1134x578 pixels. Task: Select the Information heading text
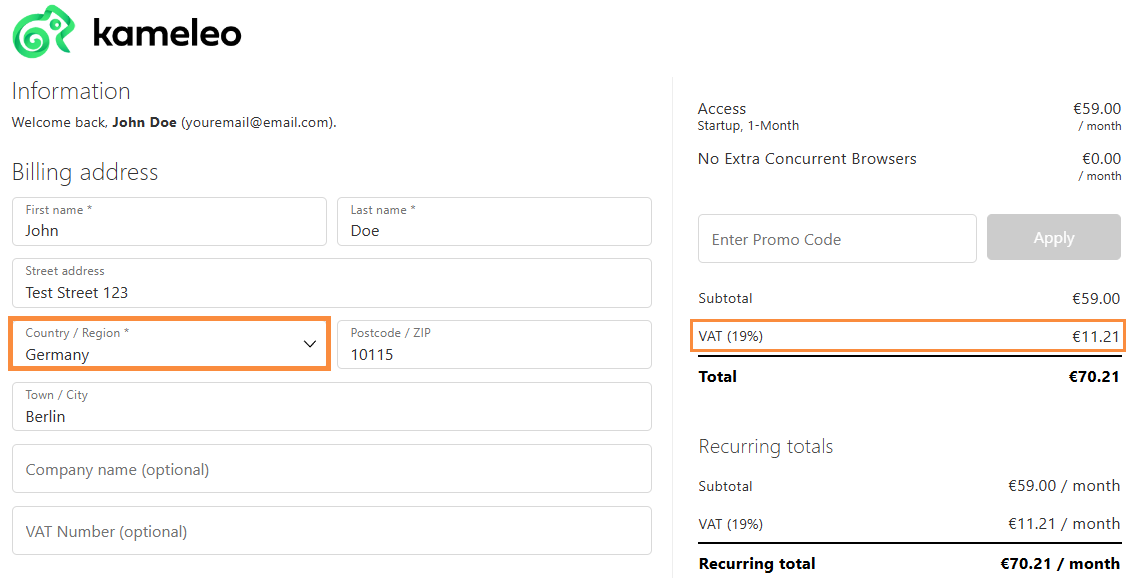[x=71, y=91]
